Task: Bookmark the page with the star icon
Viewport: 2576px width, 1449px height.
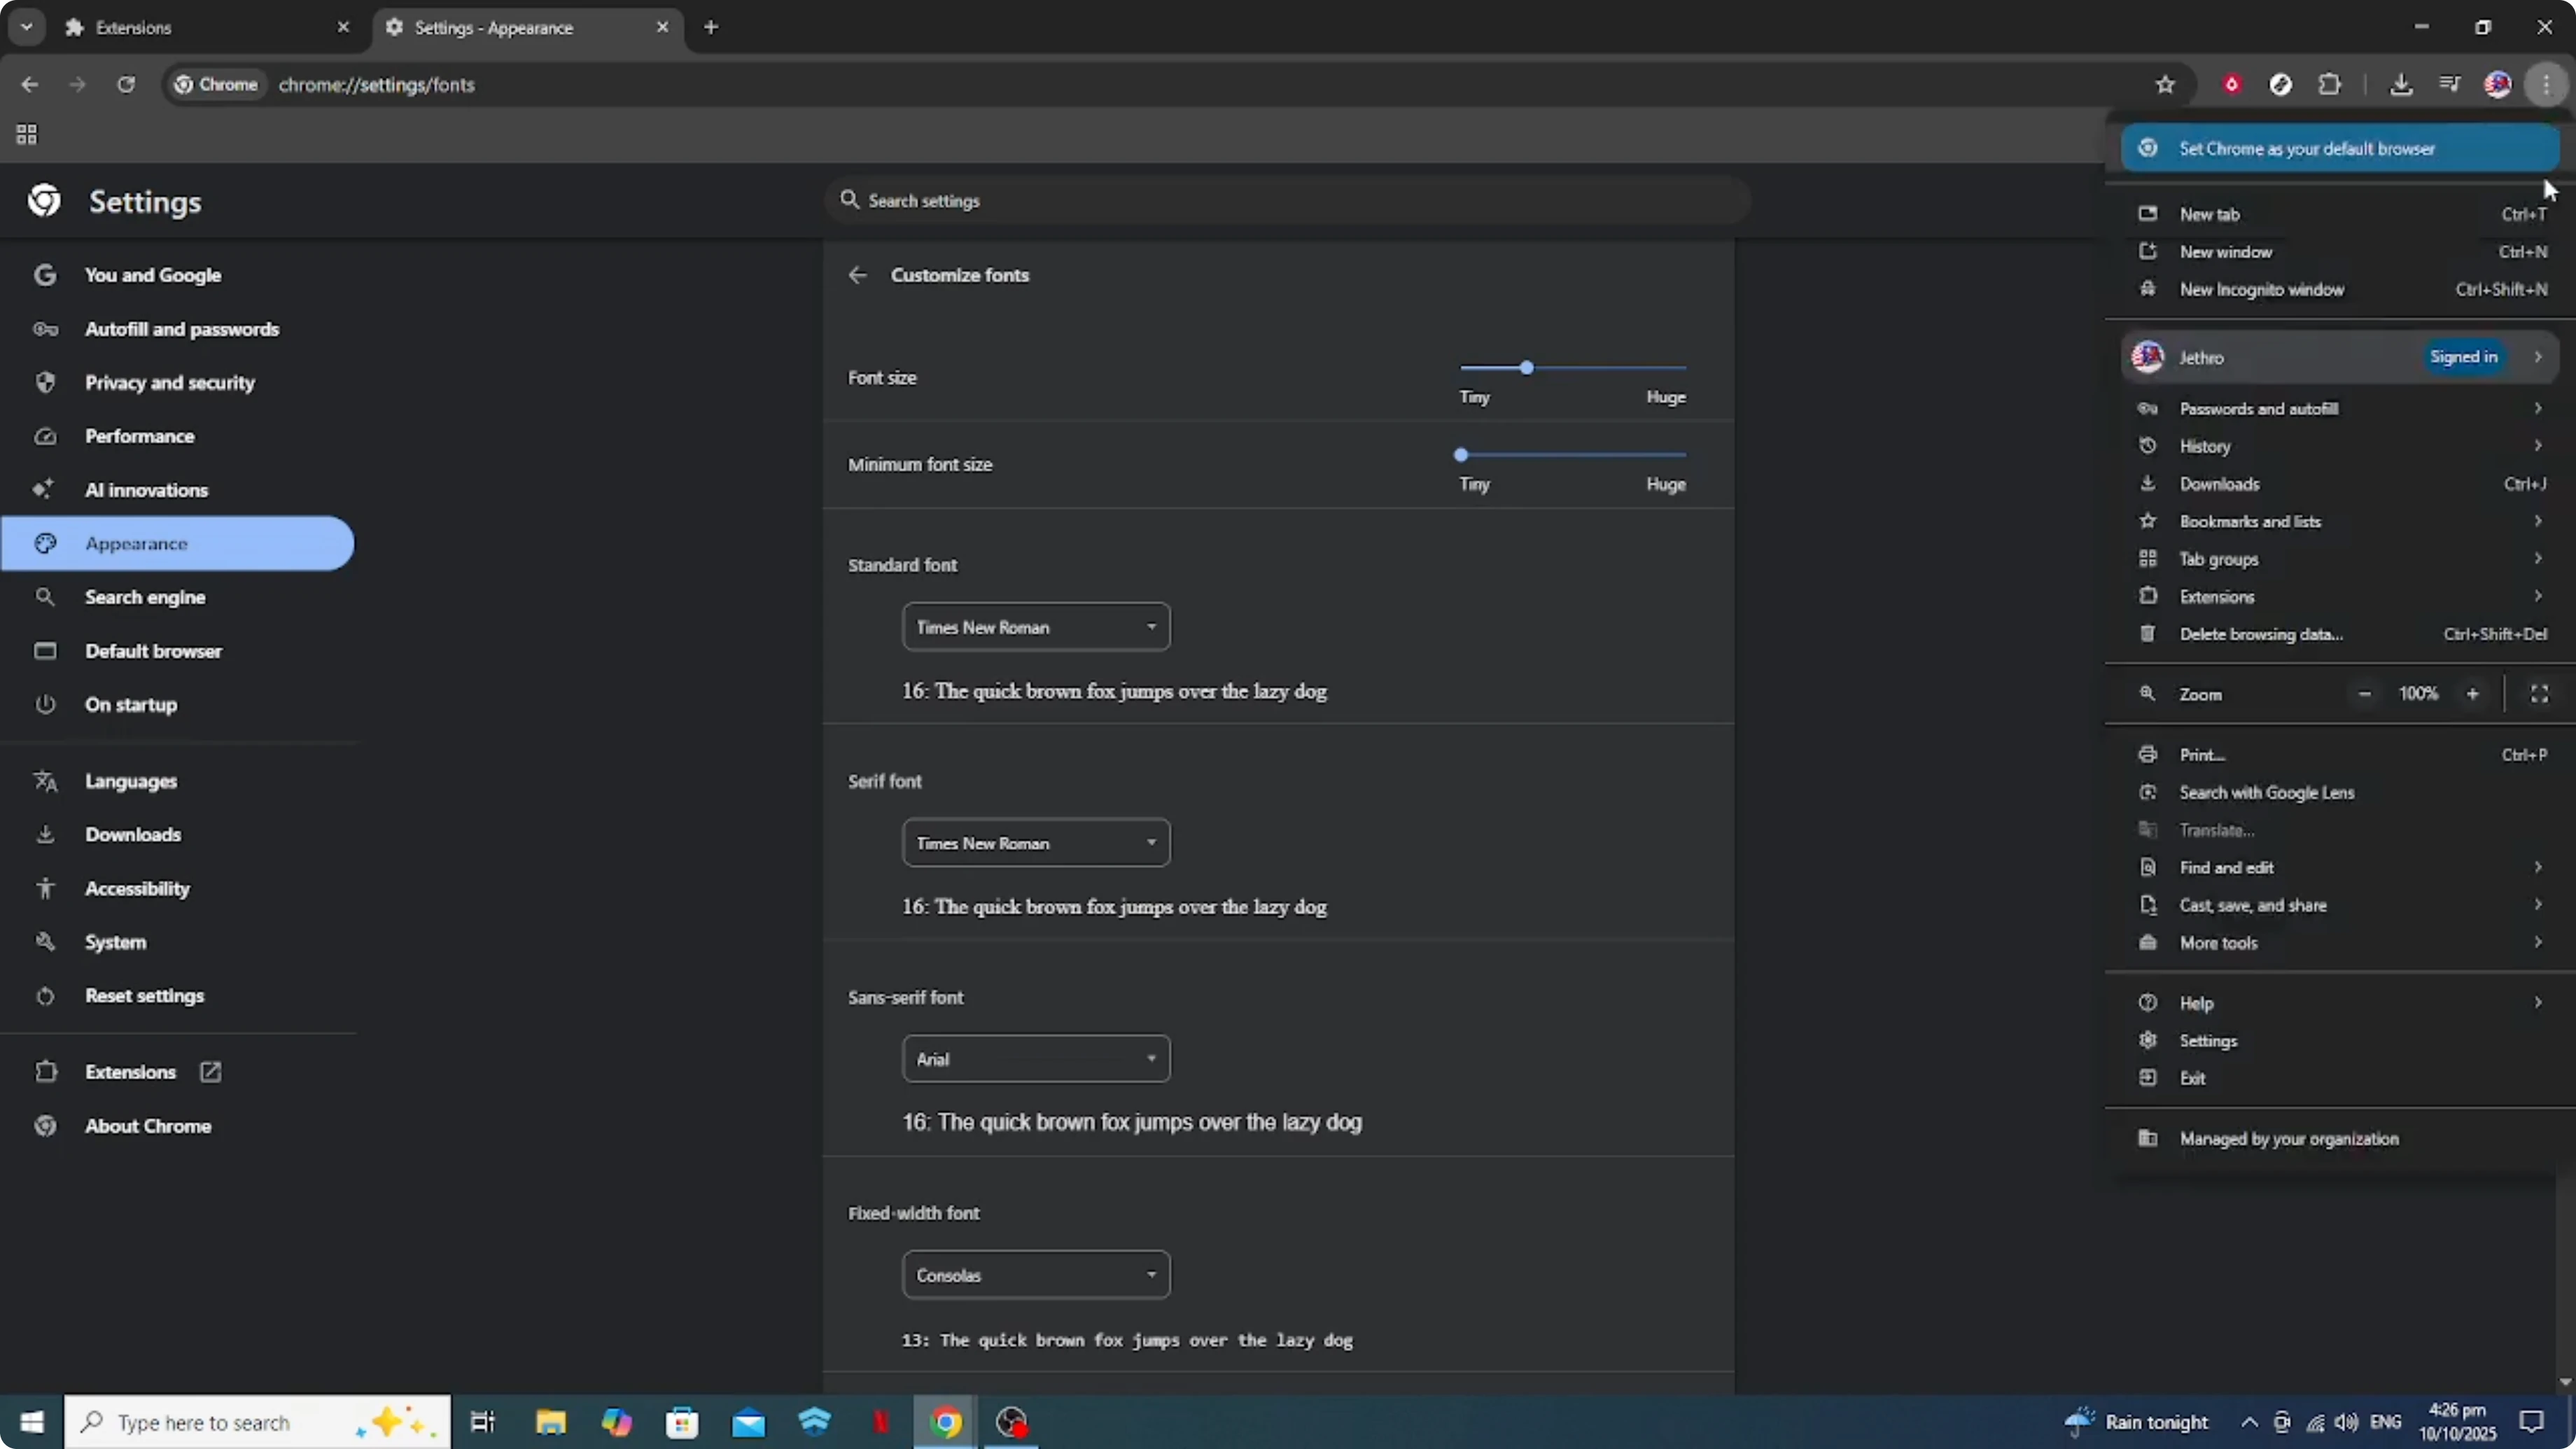Action: (x=2165, y=84)
